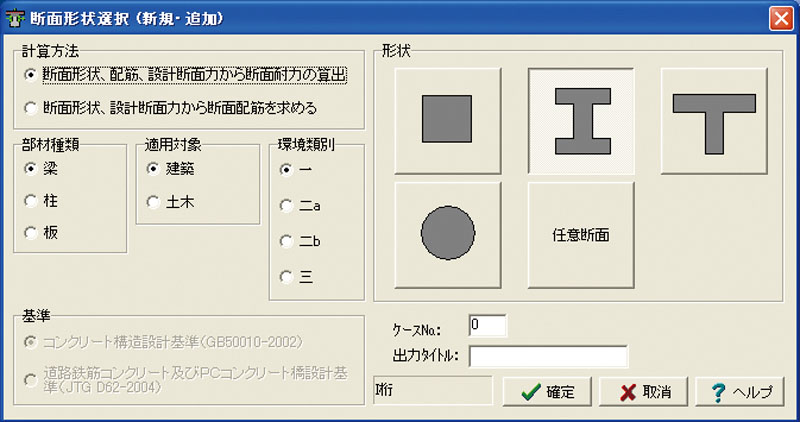Click the ケースNo. input field
Image resolution: width=800 pixels, height=422 pixels.
point(487,326)
